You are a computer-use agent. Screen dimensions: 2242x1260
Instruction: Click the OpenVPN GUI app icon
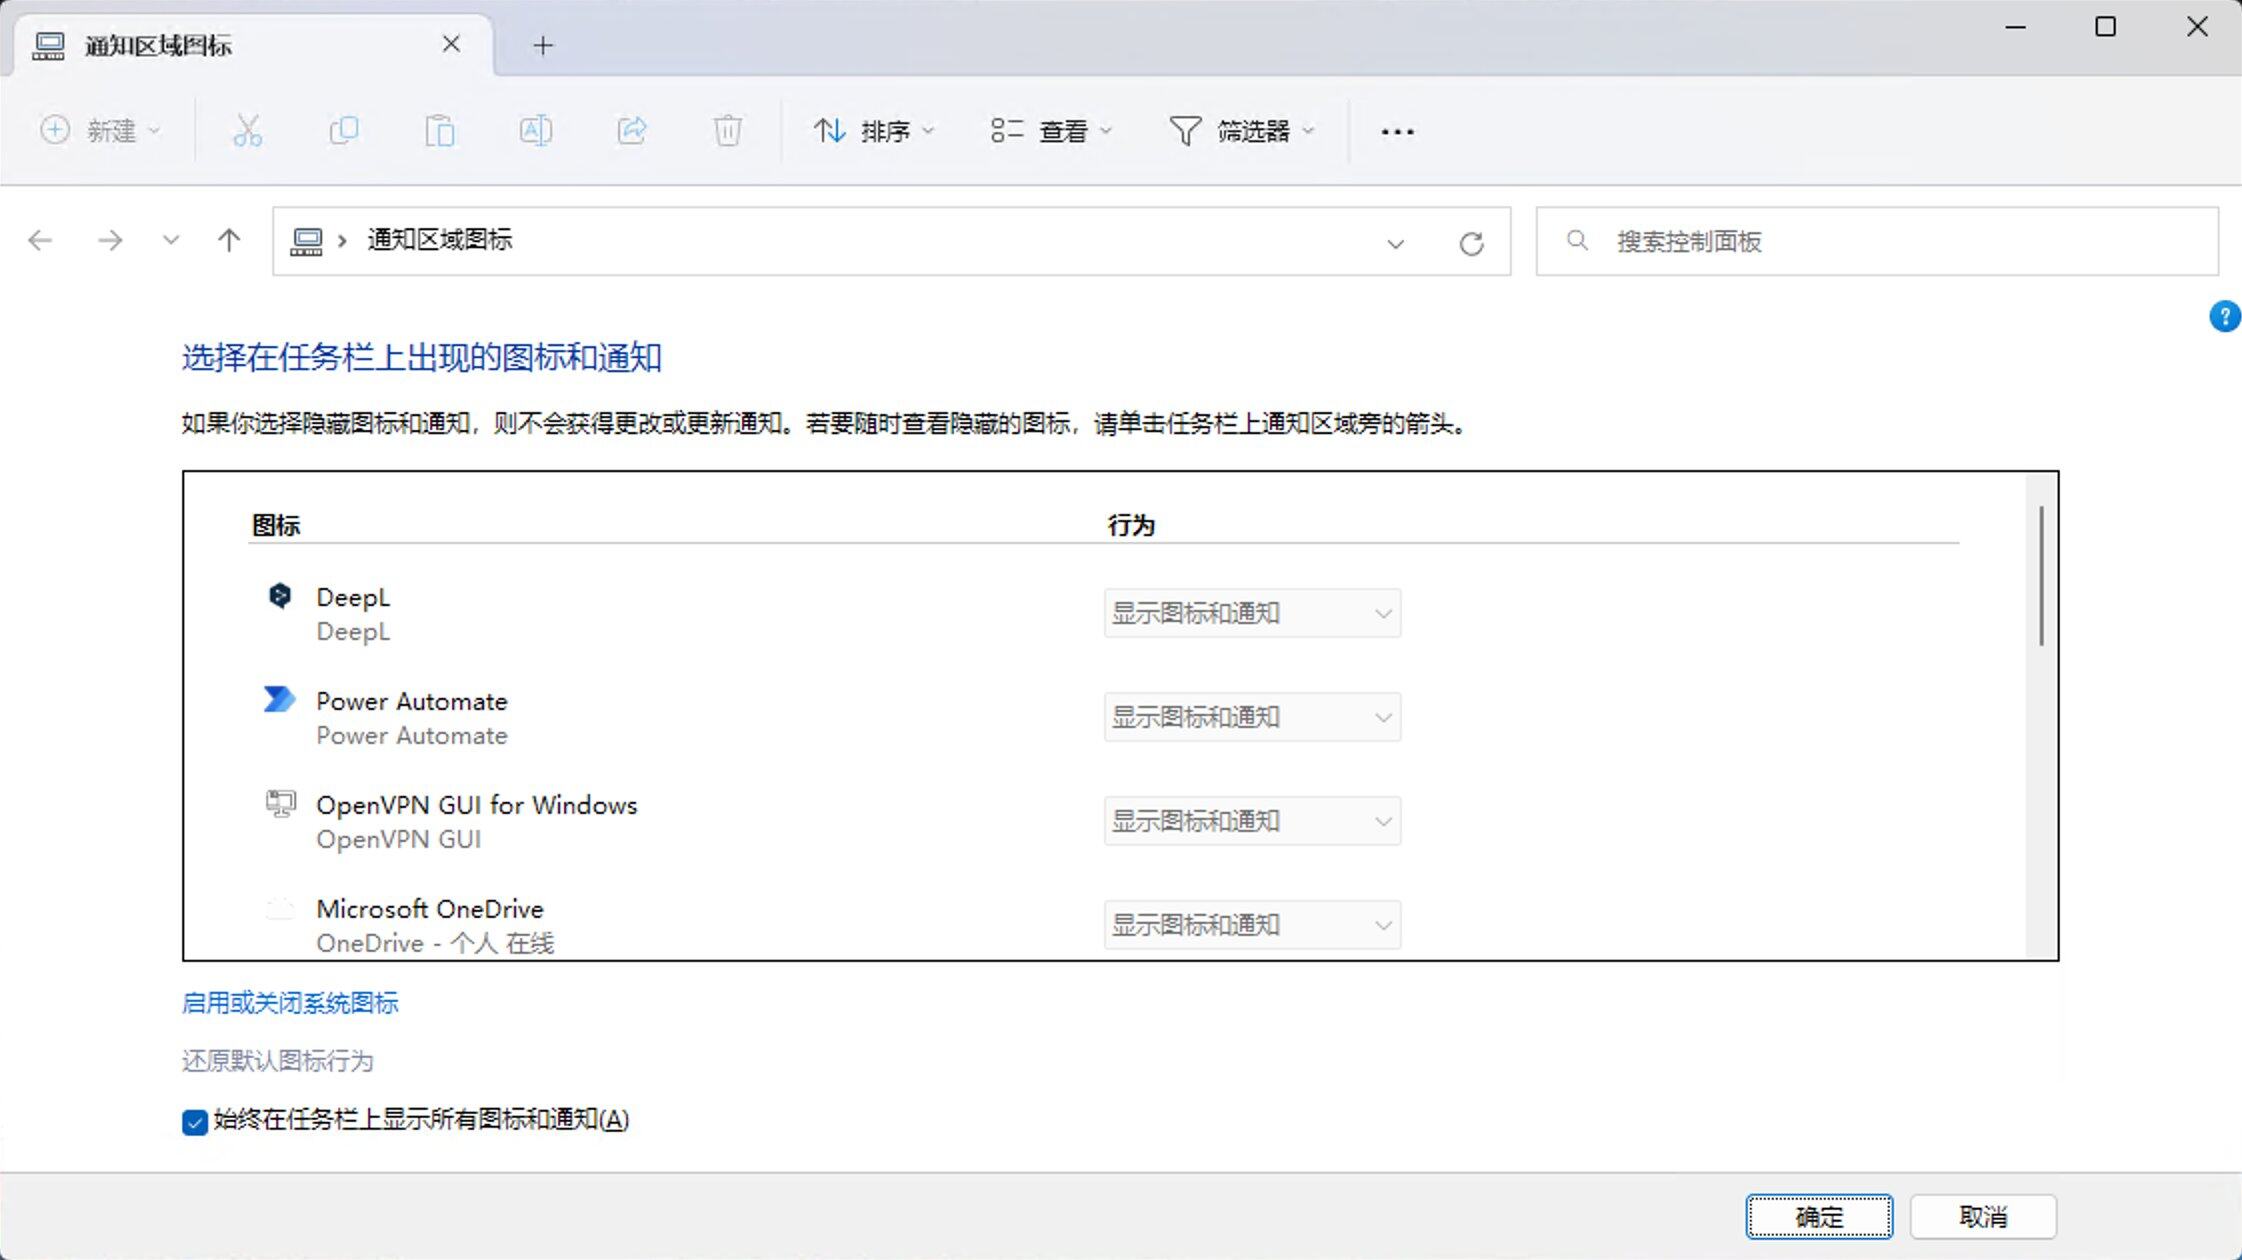point(280,803)
